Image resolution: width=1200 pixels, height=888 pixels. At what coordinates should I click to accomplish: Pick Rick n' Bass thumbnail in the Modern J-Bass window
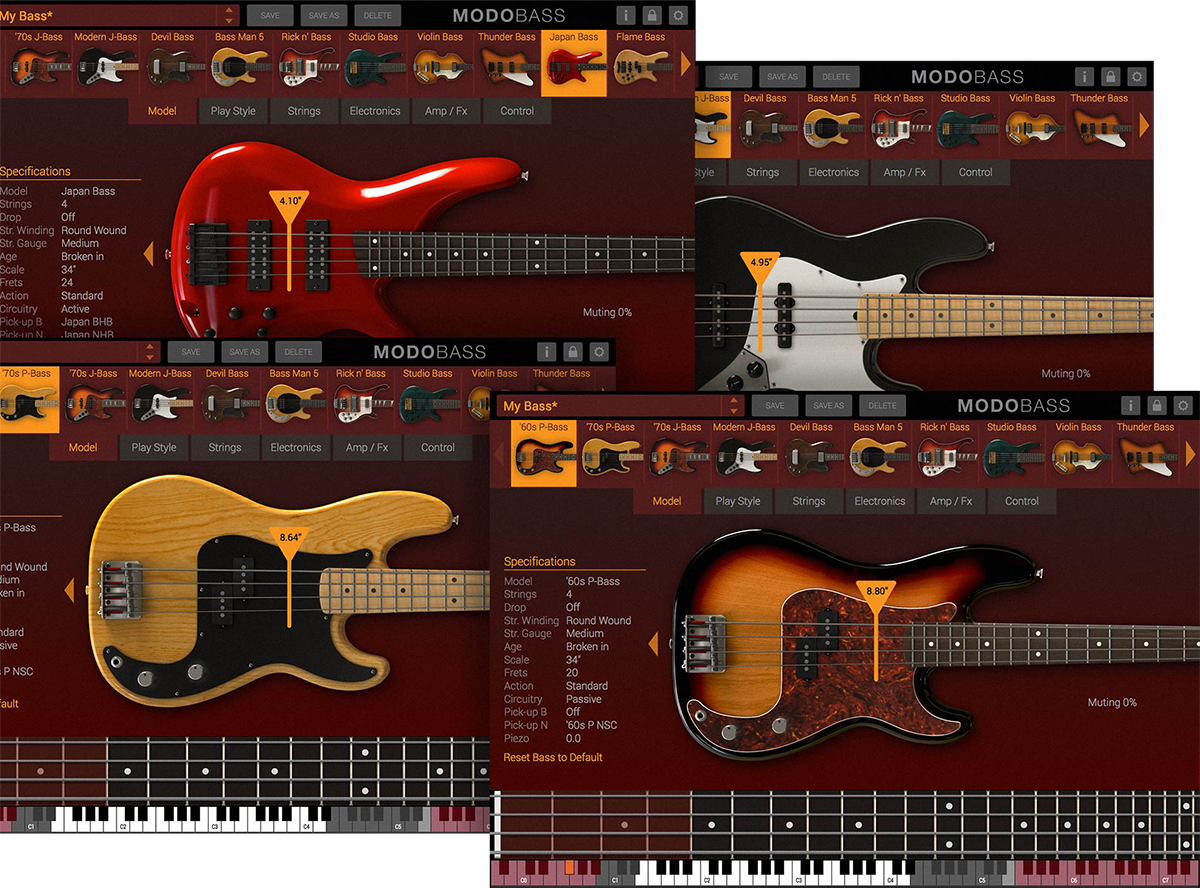[899, 124]
